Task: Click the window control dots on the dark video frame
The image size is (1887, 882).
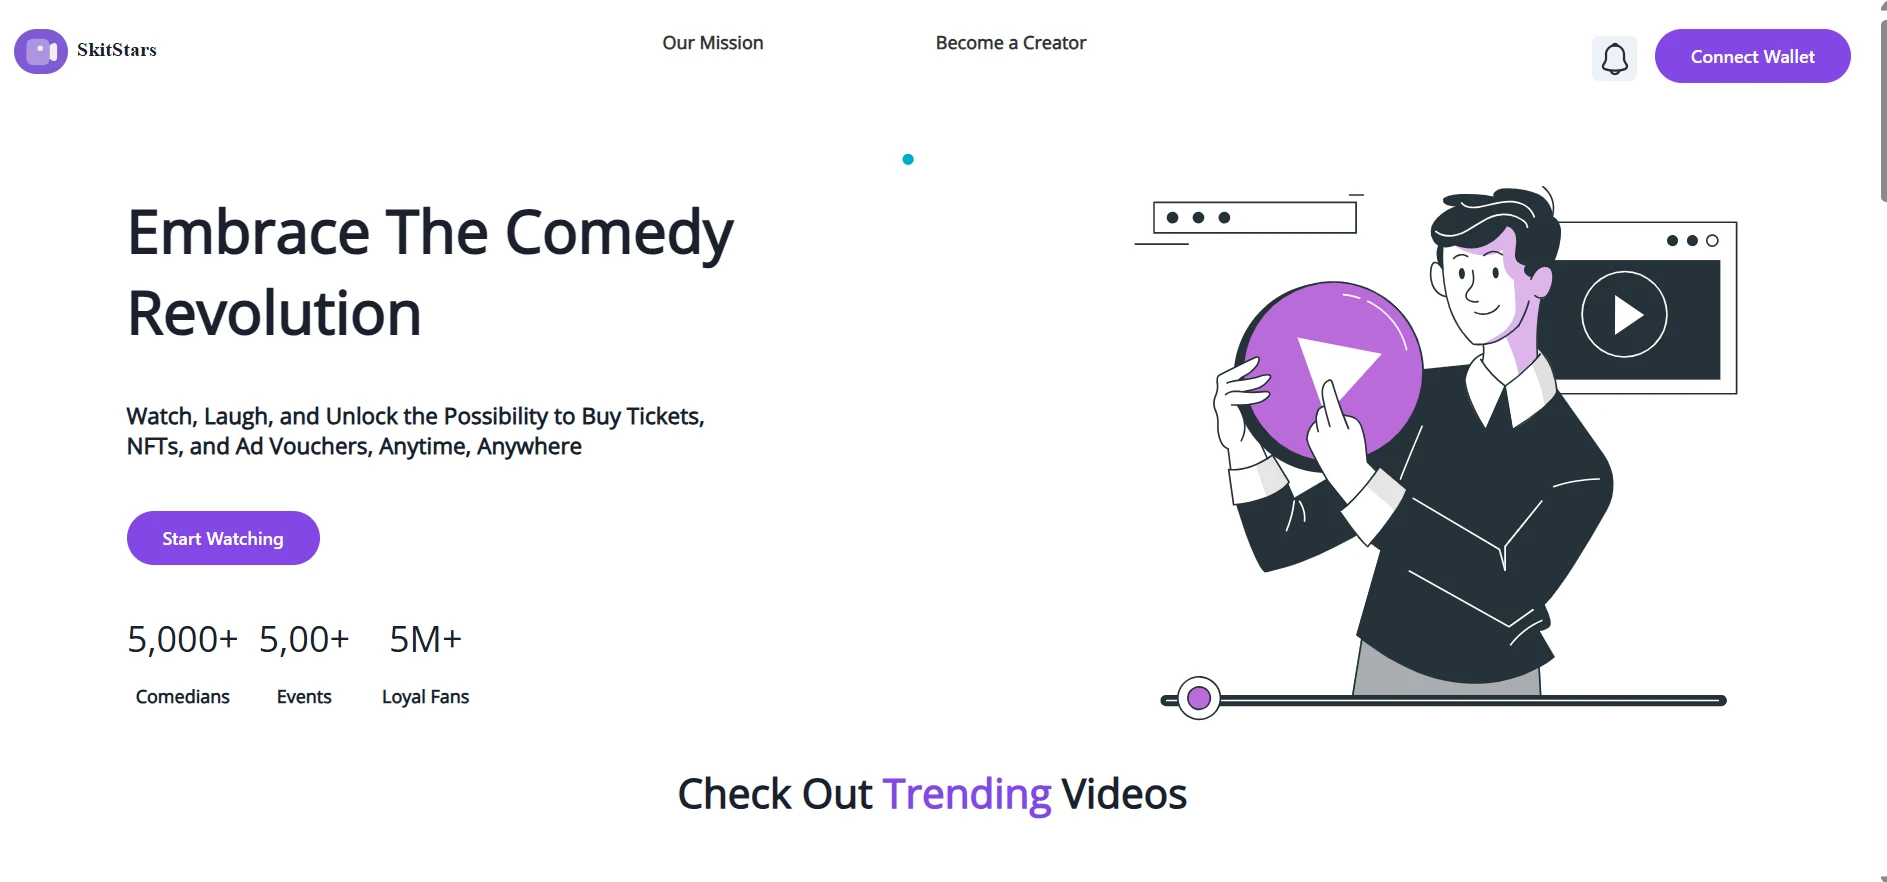Action: pyautogui.click(x=1692, y=240)
